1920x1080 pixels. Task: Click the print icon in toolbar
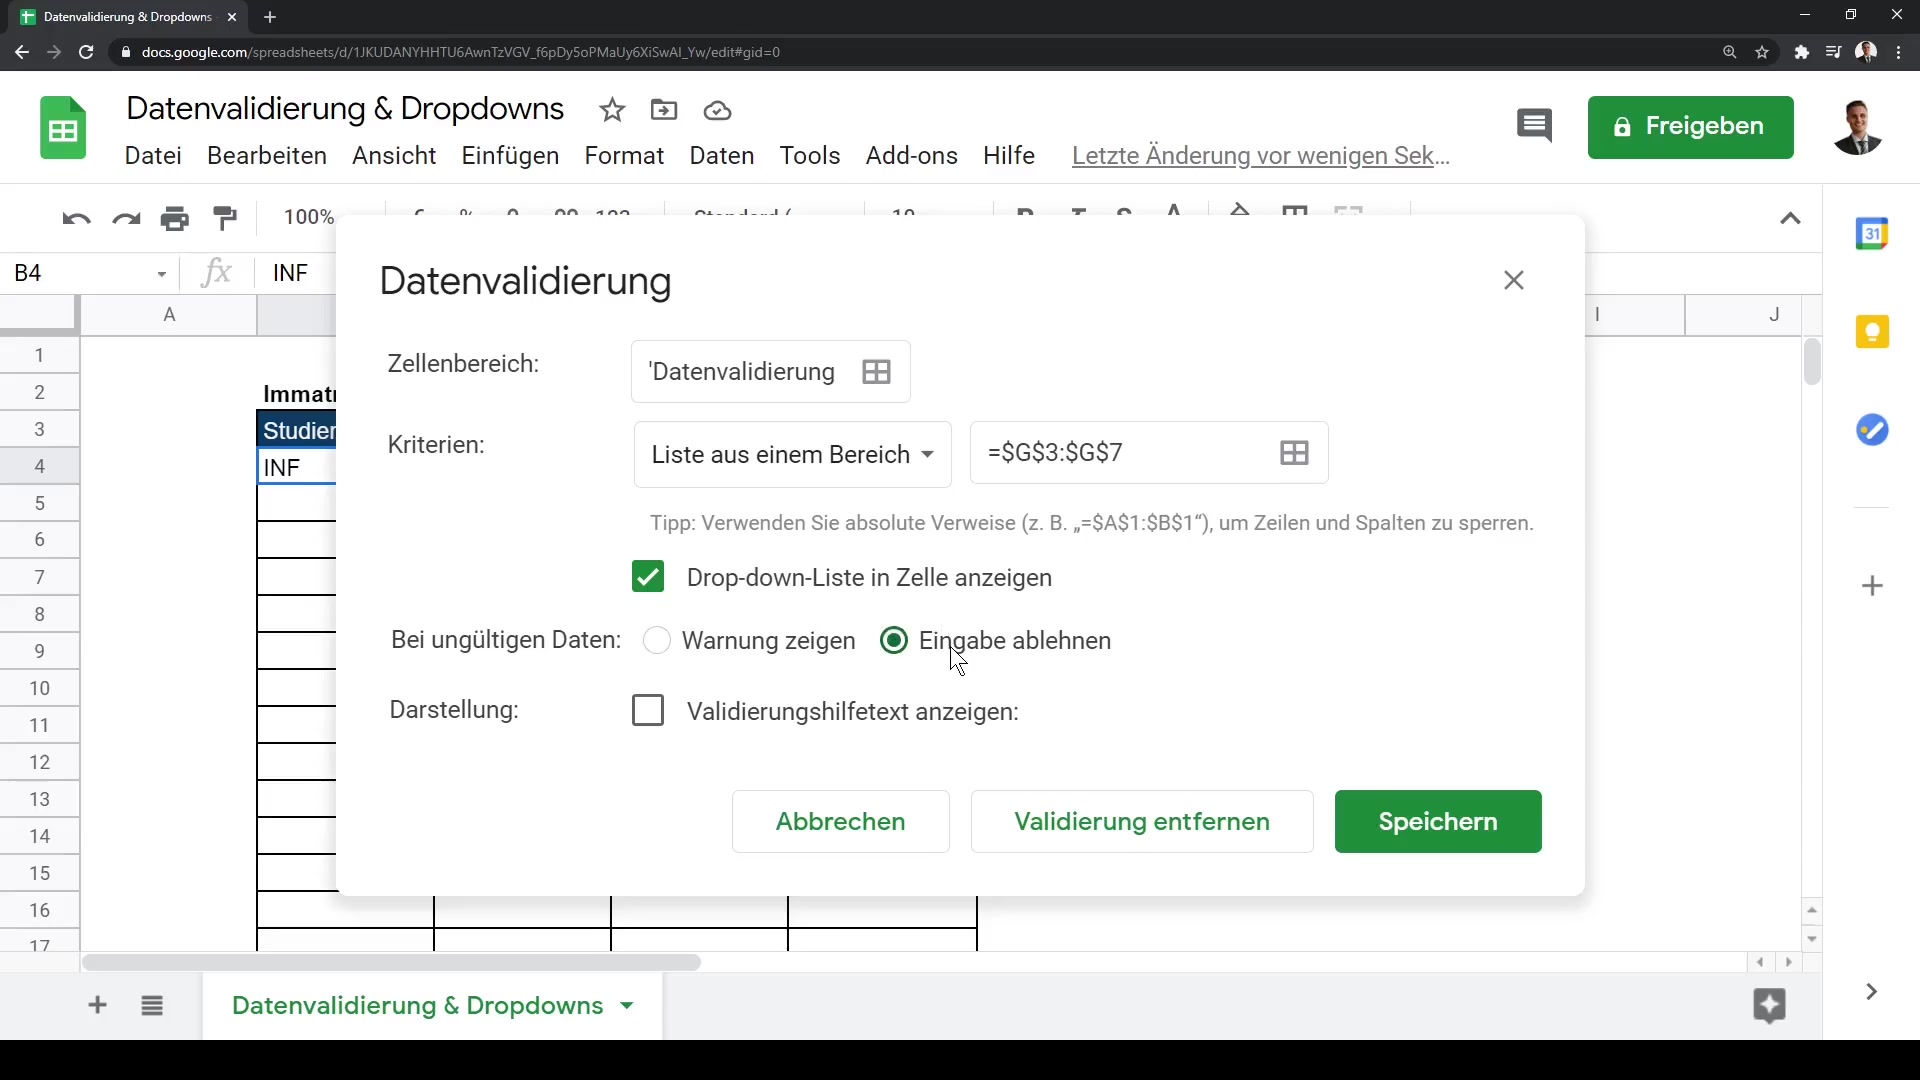tap(175, 218)
